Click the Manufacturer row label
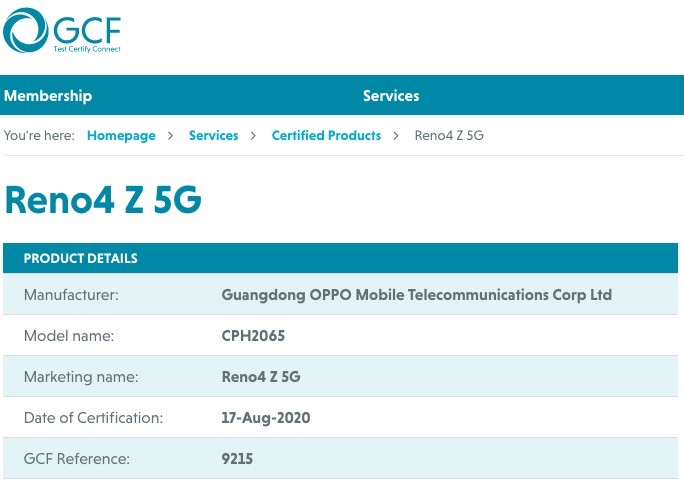 pyautogui.click(x=71, y=295)
